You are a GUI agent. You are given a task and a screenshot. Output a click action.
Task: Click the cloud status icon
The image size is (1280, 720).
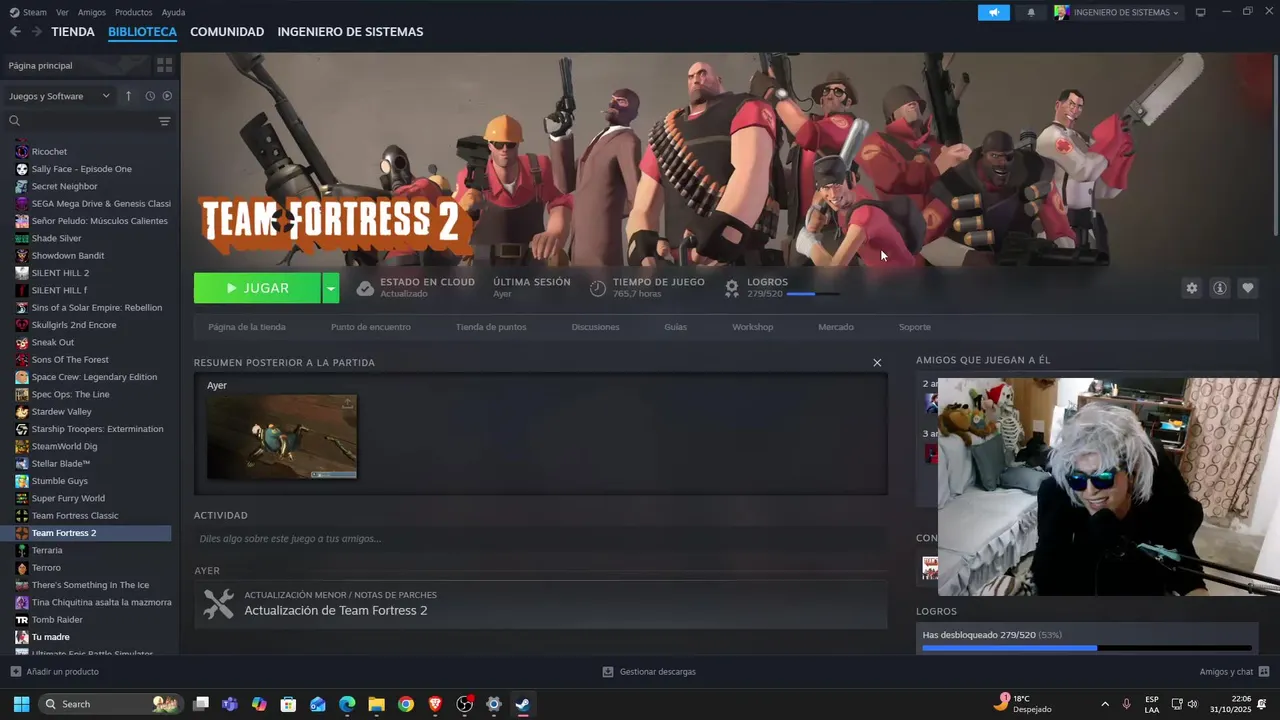coord(365,288)
